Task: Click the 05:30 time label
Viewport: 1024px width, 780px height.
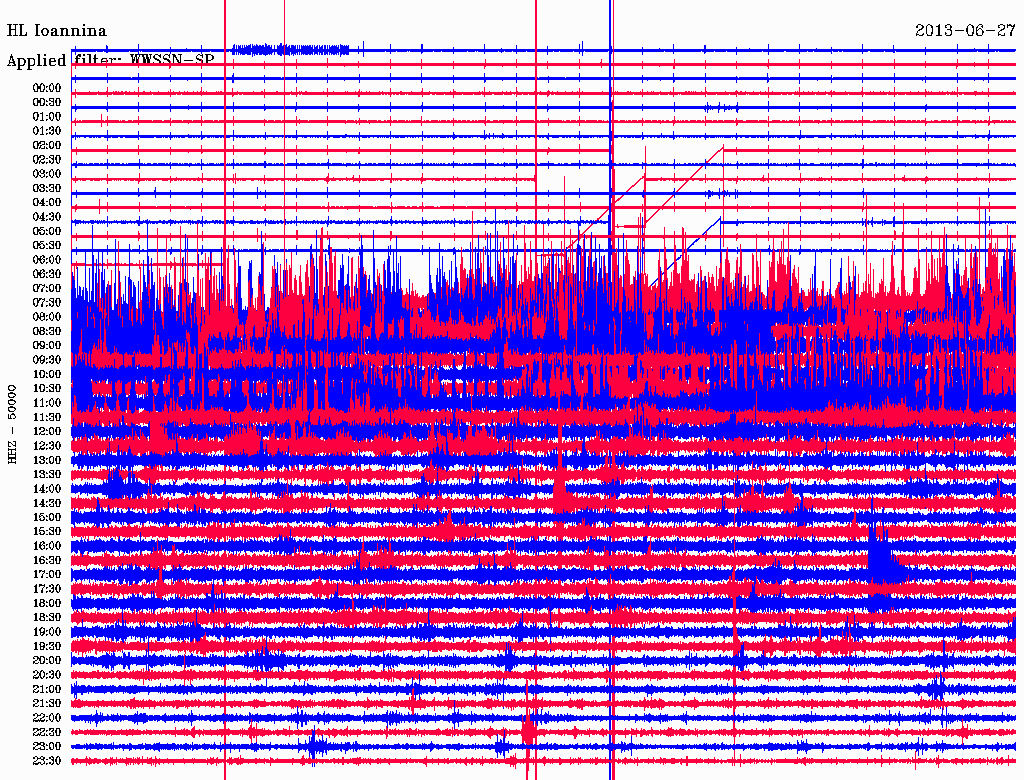Action: pos(47,246)
